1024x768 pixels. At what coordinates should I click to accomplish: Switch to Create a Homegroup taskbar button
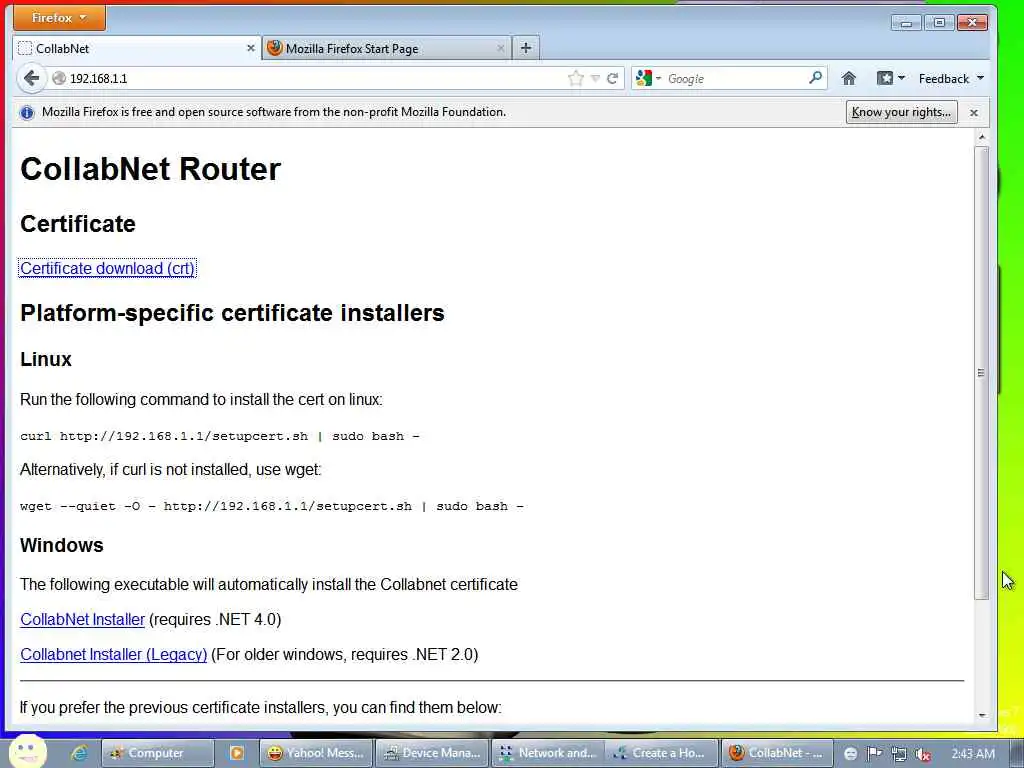661,753
